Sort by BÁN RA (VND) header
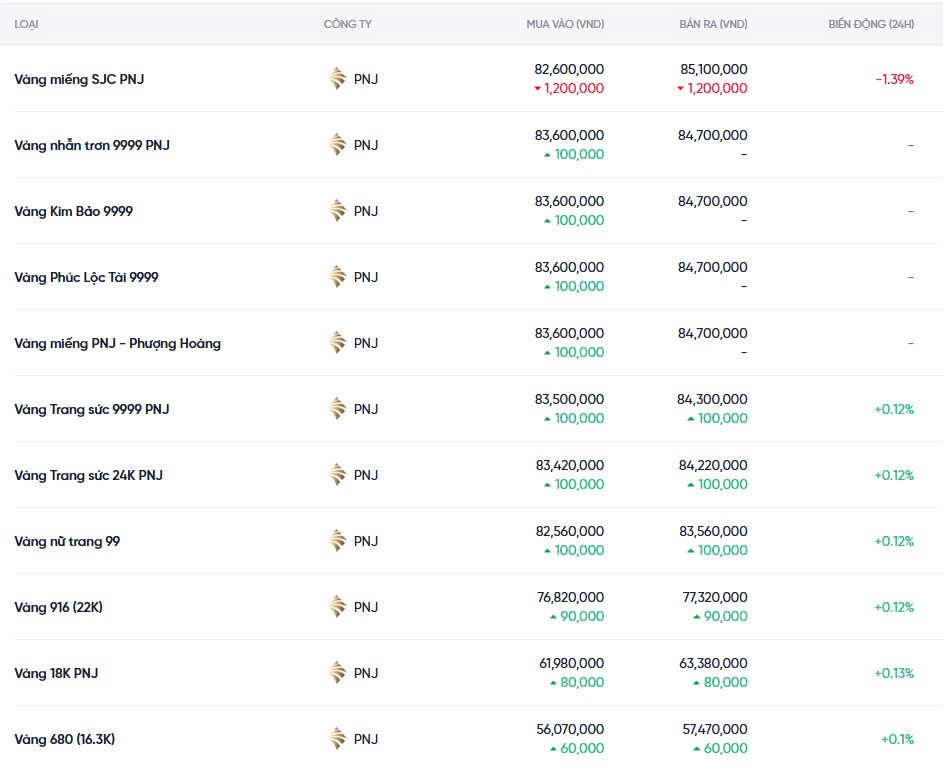Screen dimensions: 943x767 [713, 24]
